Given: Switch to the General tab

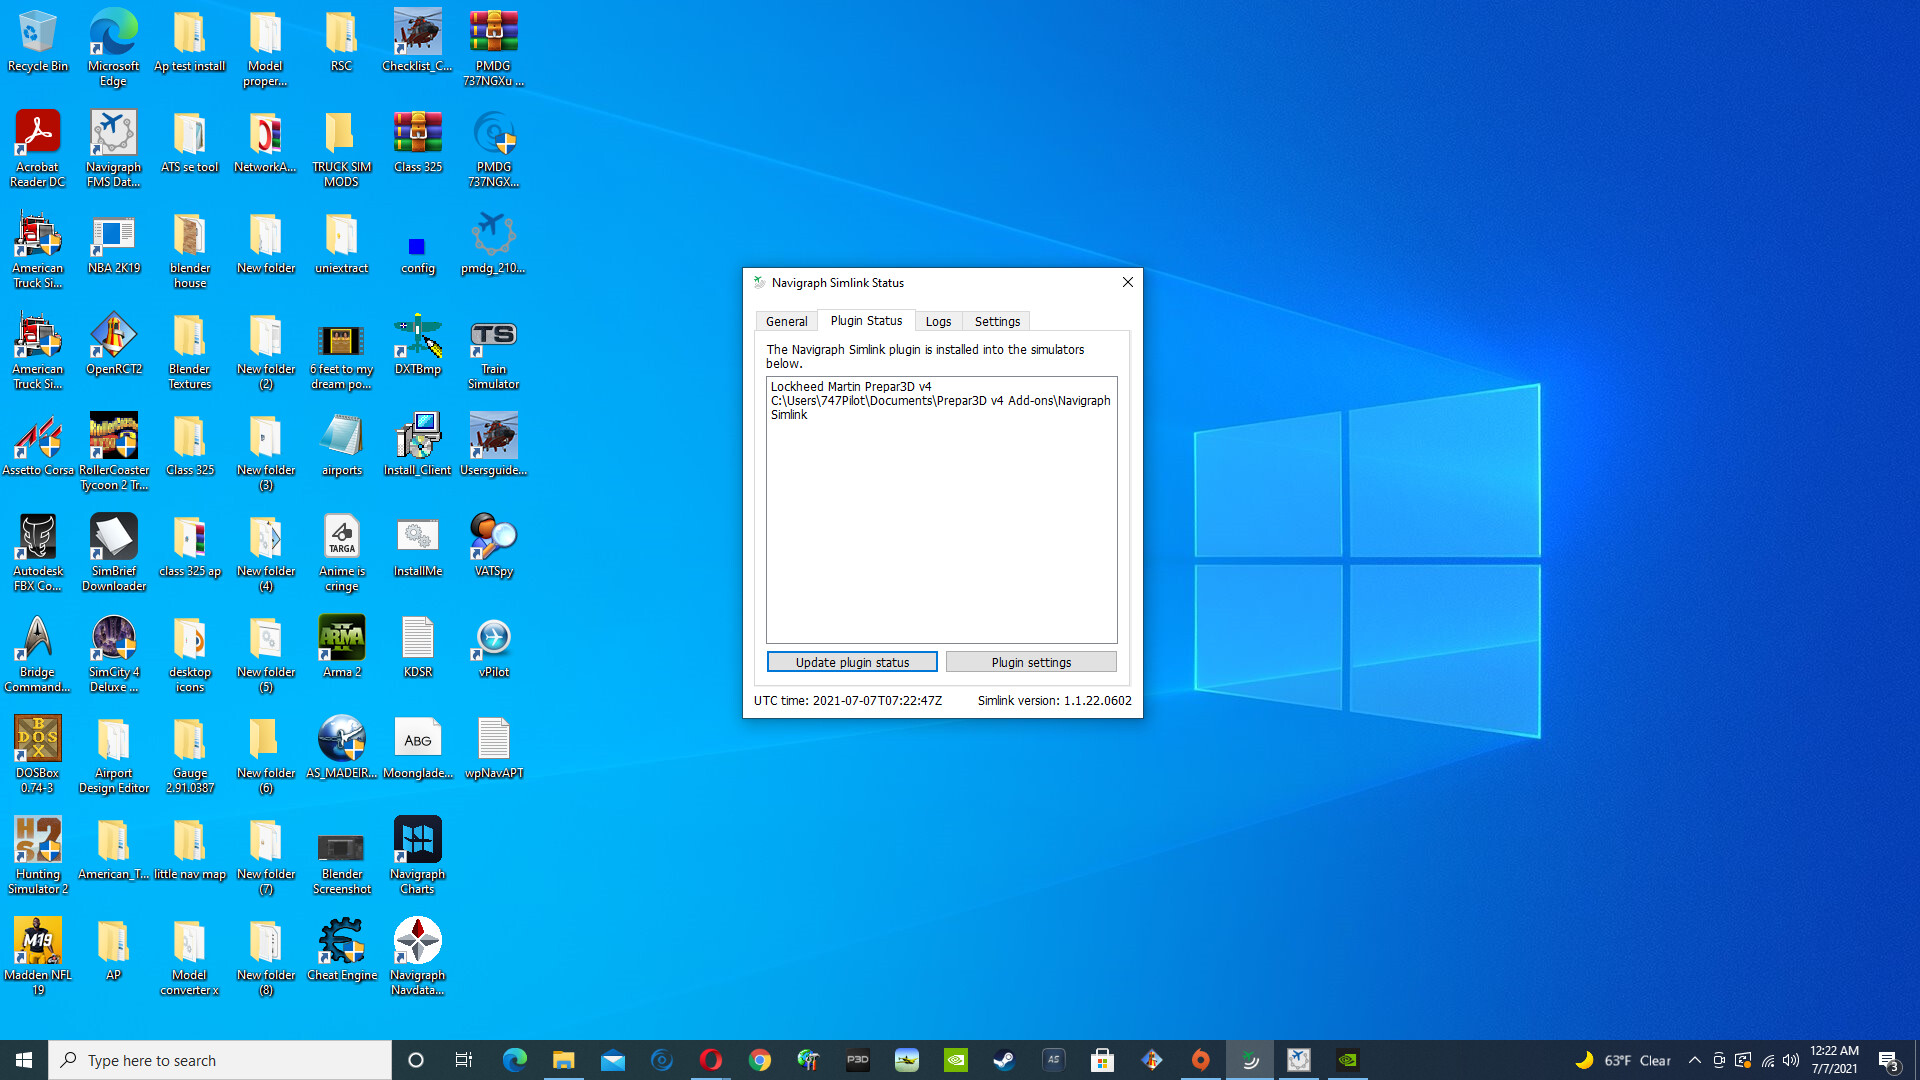Looking at the screenshot, I should click(x=786, y=321).
